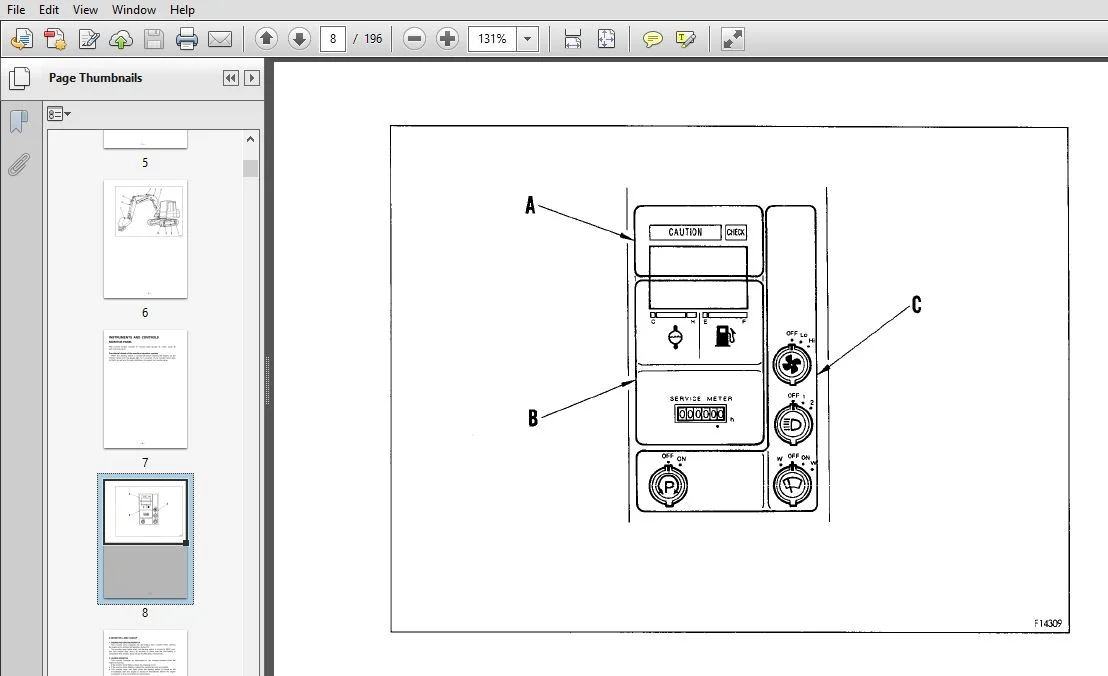Go to previous page arrow
Viewport: 1108px width, 676px height.
266,39
